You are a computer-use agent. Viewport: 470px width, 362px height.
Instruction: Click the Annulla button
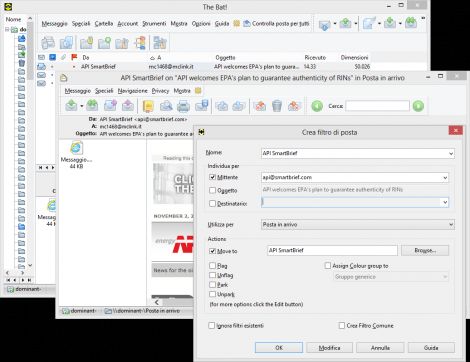[x=380, y=347]
